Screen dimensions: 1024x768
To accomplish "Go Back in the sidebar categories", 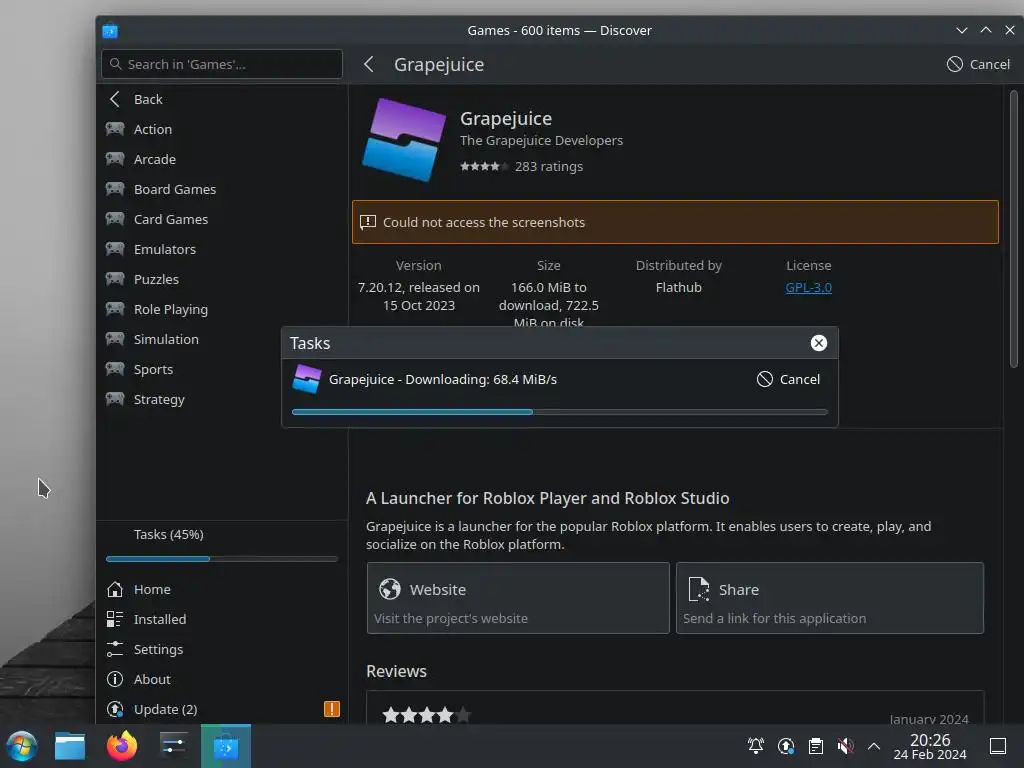I will point(222,99).
